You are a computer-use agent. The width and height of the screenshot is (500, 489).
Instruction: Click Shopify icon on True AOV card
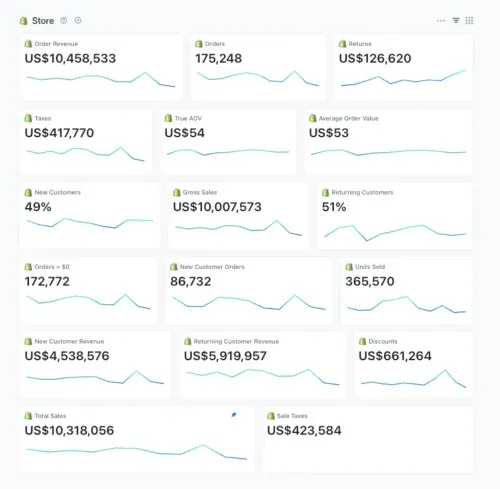pyautogui.click(x=168, y=118)
